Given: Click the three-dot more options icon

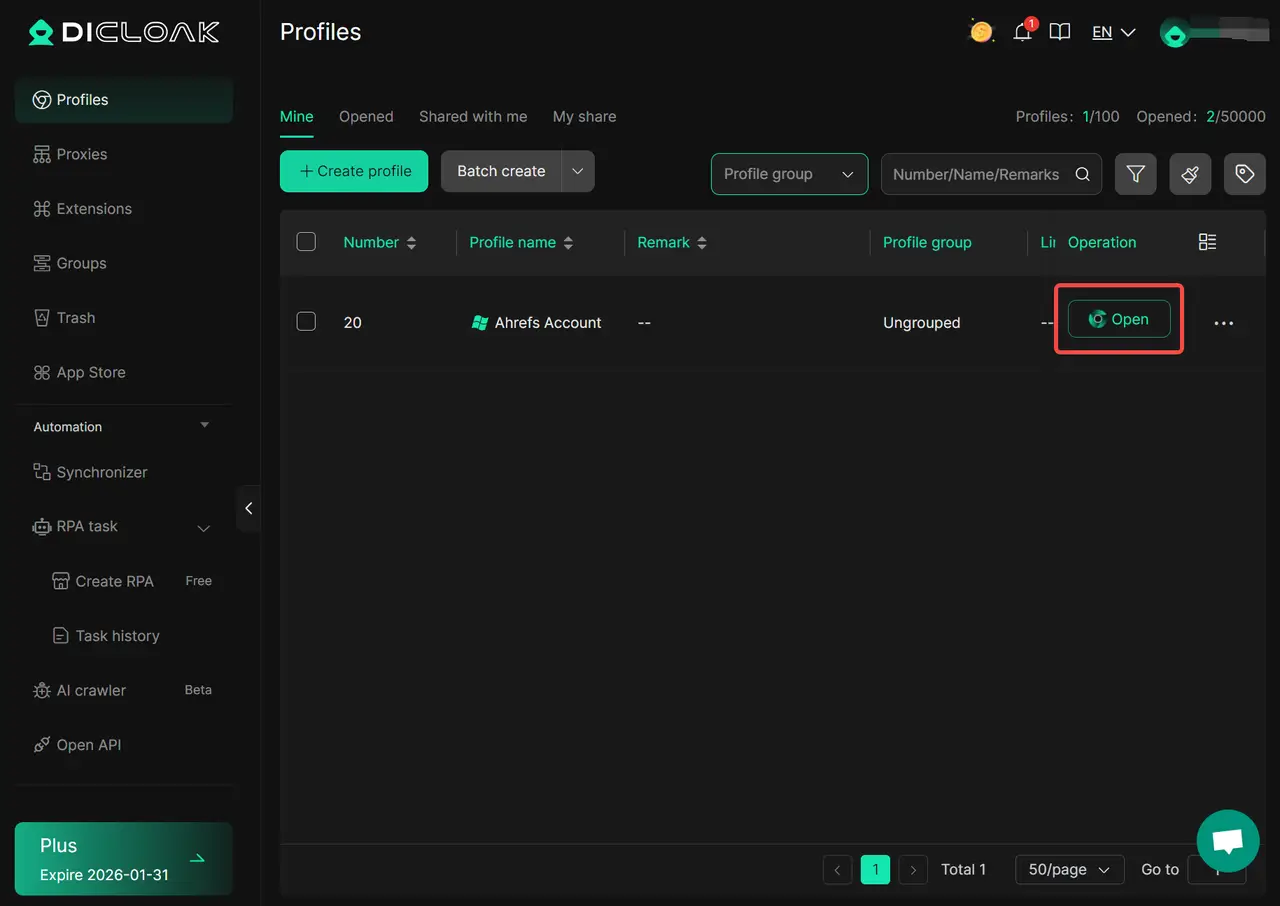Looking at the screenshot, I should pyautogui.click(x=1223, y=323).
